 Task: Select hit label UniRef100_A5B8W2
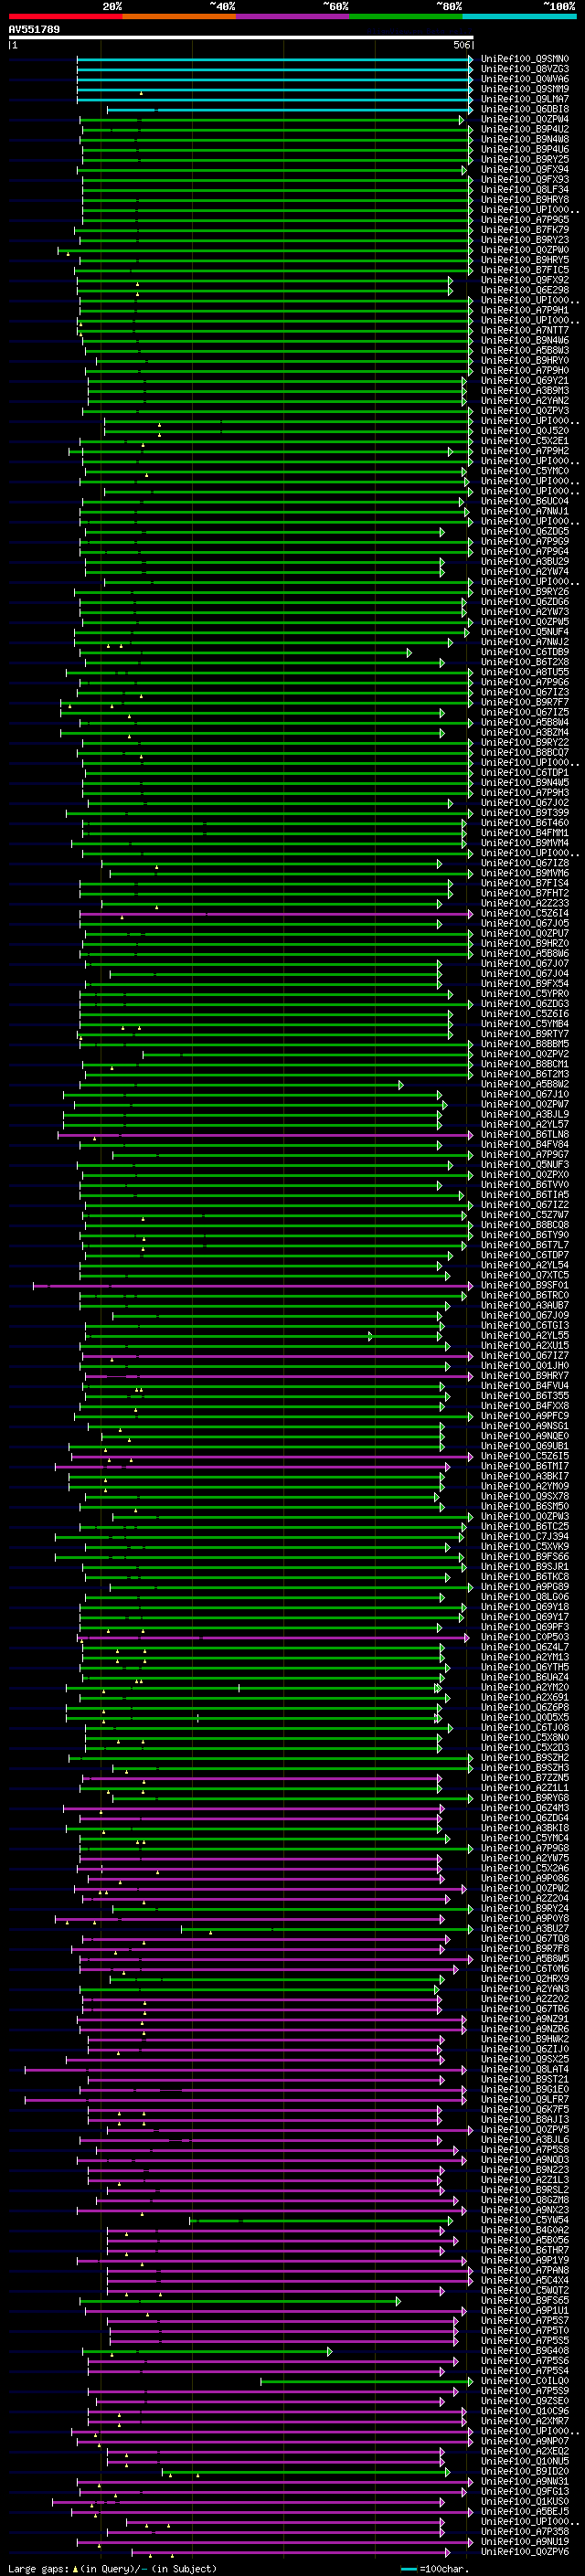tap(524, 1084)
